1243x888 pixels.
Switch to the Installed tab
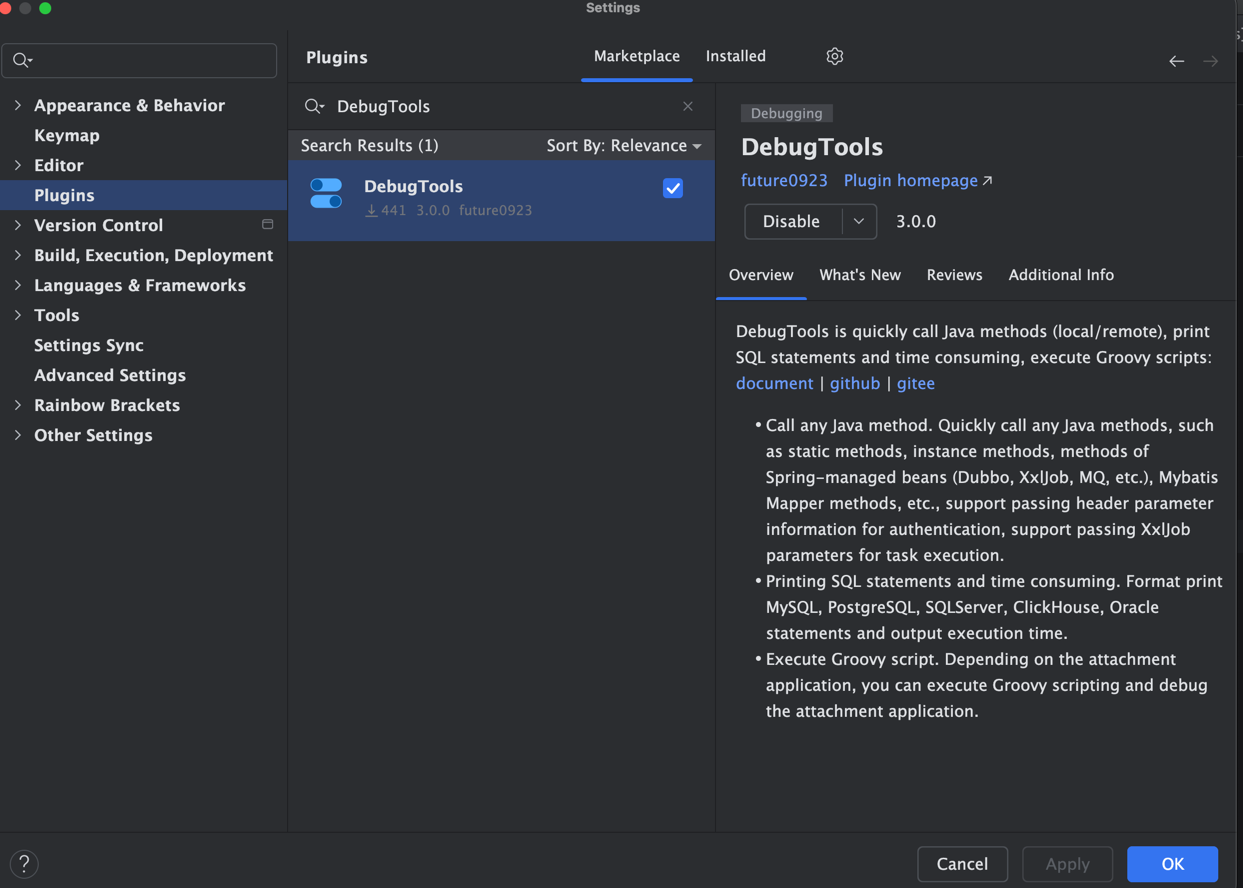point(736,57)
